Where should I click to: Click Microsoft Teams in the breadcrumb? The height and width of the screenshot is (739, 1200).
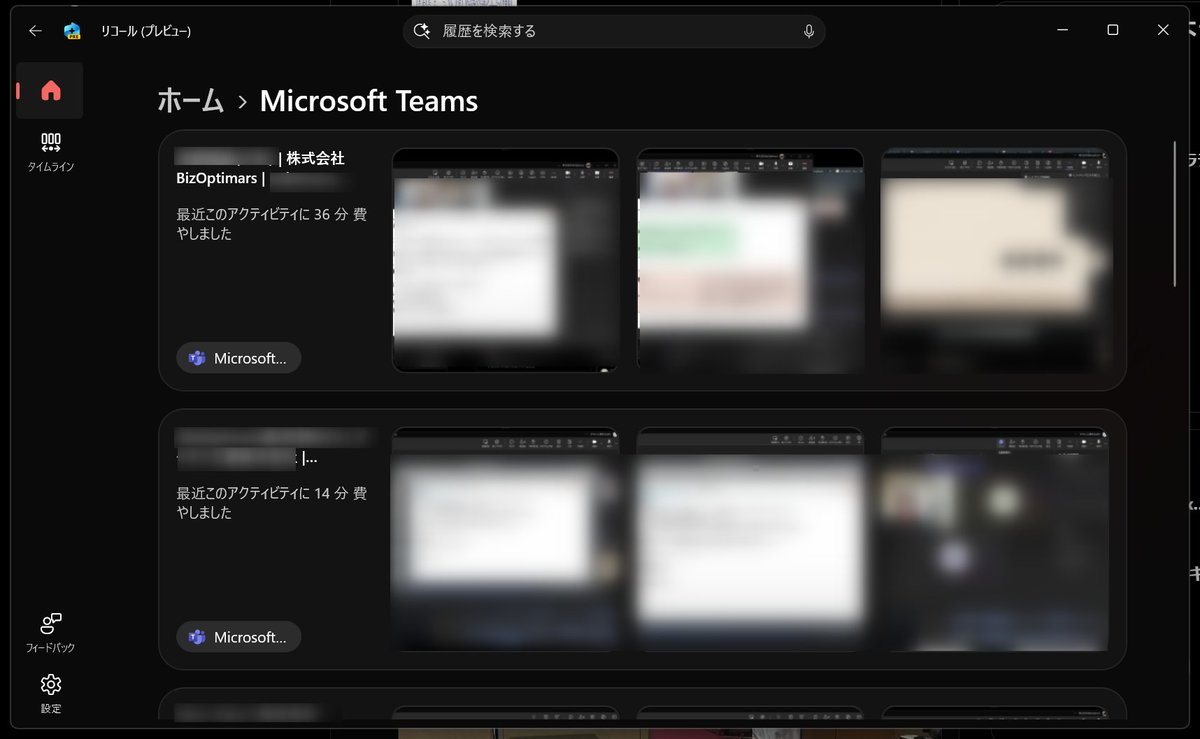point(368,101)
